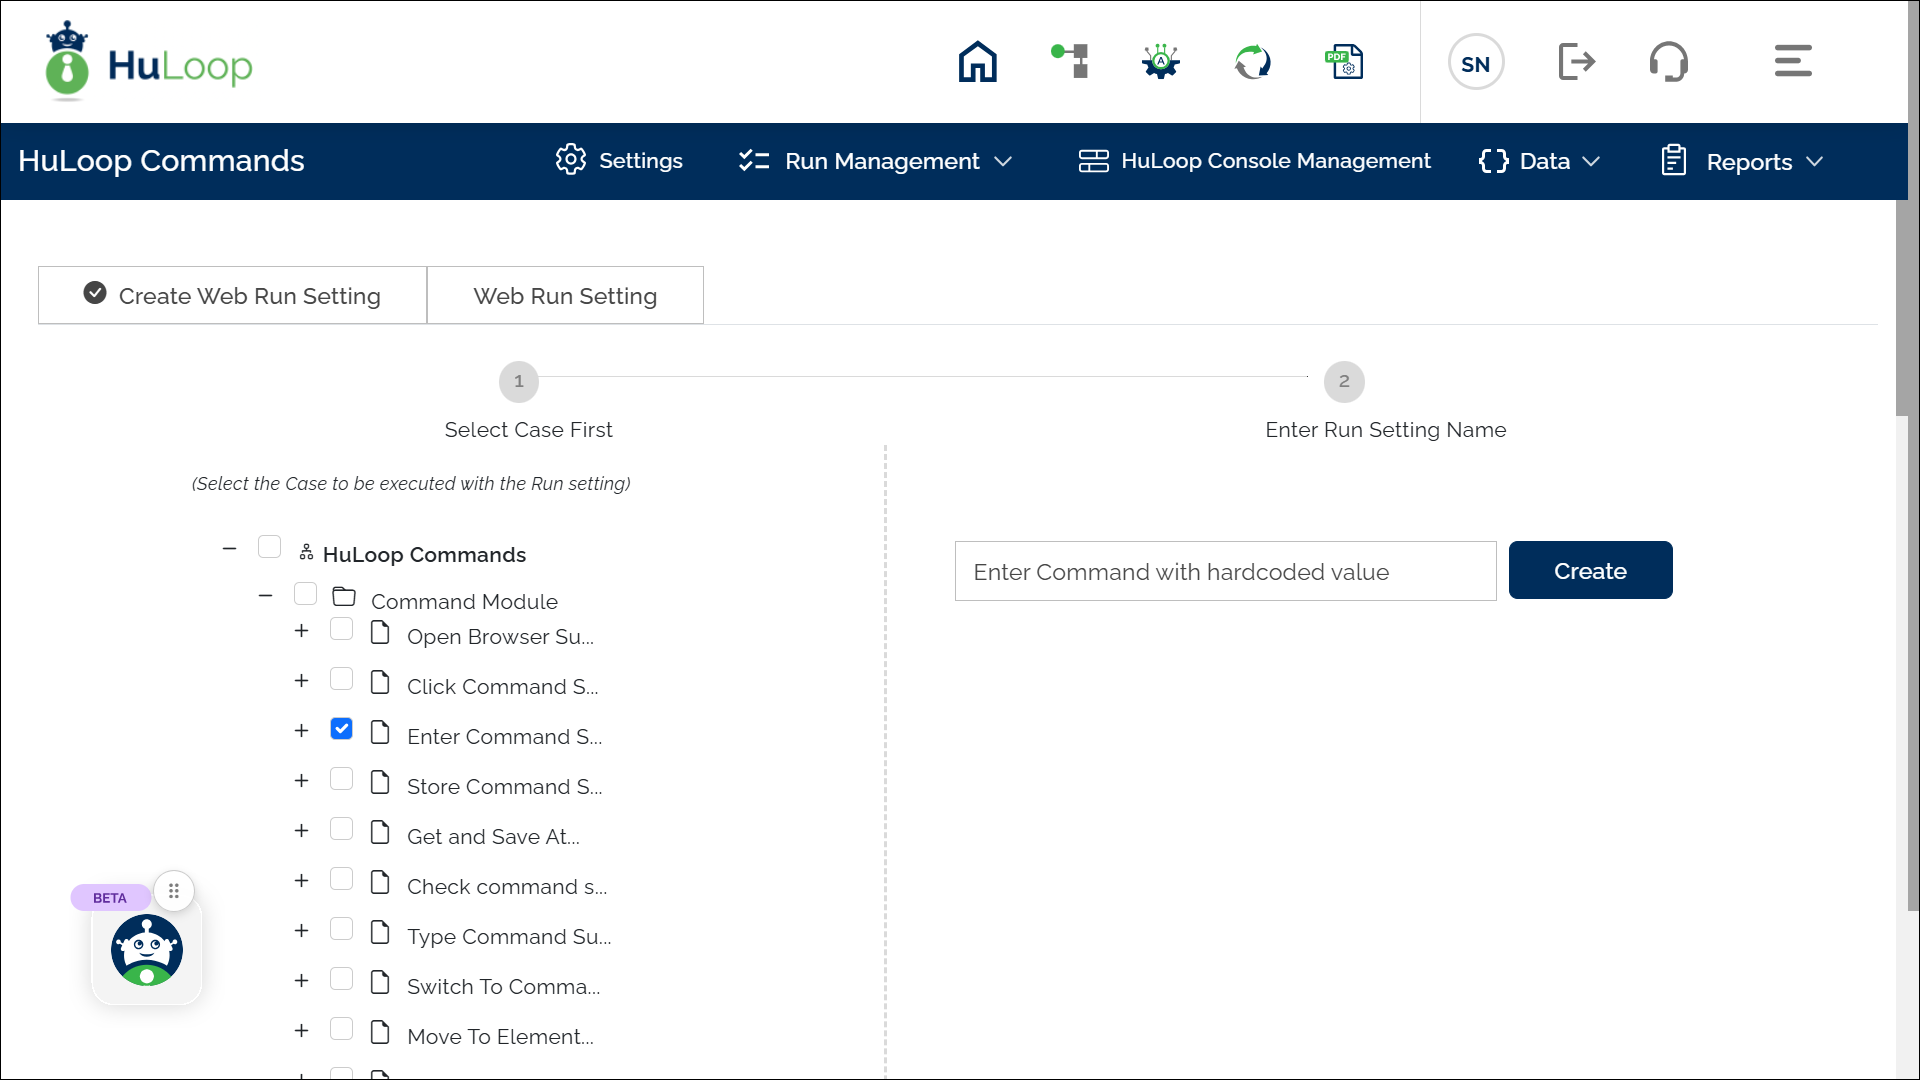Open the hamburger menu icon
Image resolution: width=1920 pixels, height=1080 pixels.
click(1793, 62)
